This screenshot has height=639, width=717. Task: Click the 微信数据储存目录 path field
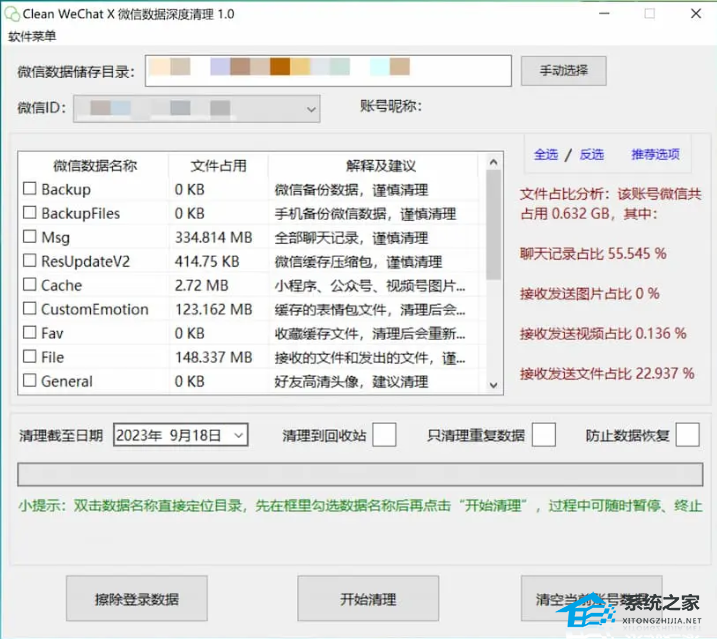click(x=329, y=71)
